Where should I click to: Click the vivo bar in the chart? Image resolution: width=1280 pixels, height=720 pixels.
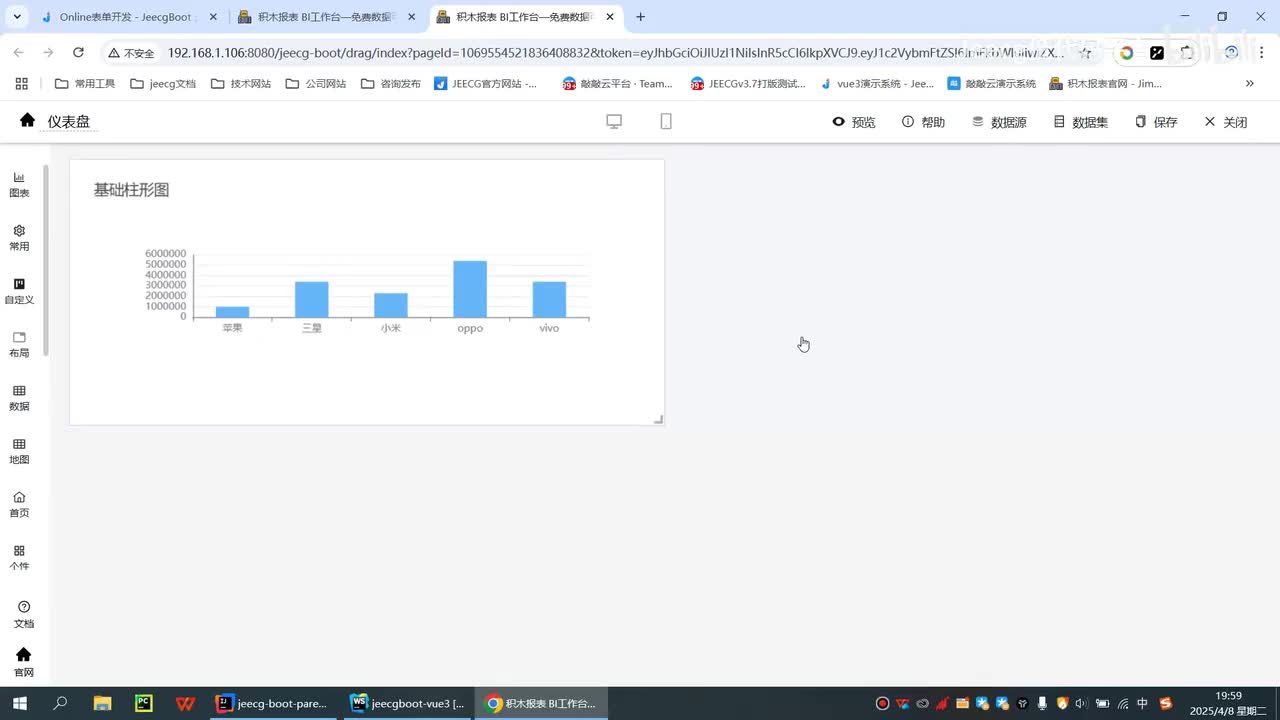[x=549, y=299]
